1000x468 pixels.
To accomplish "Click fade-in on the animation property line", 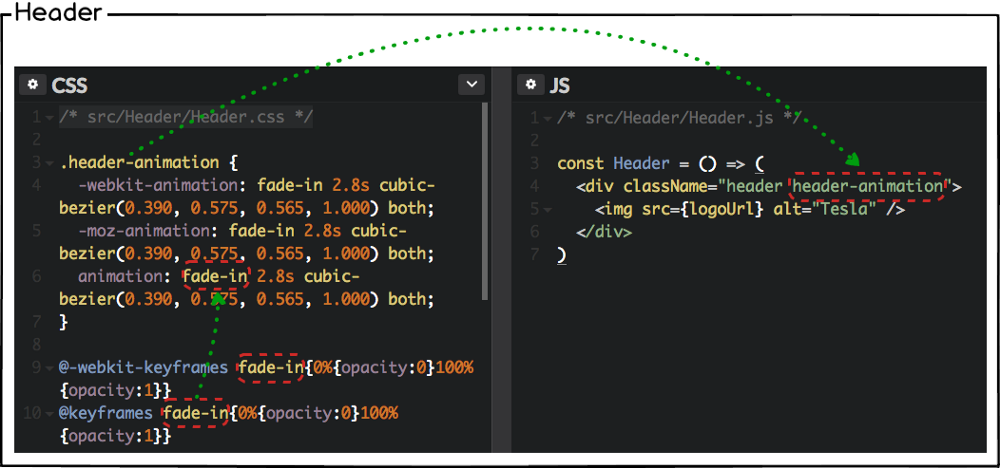I will coord(215,277).
